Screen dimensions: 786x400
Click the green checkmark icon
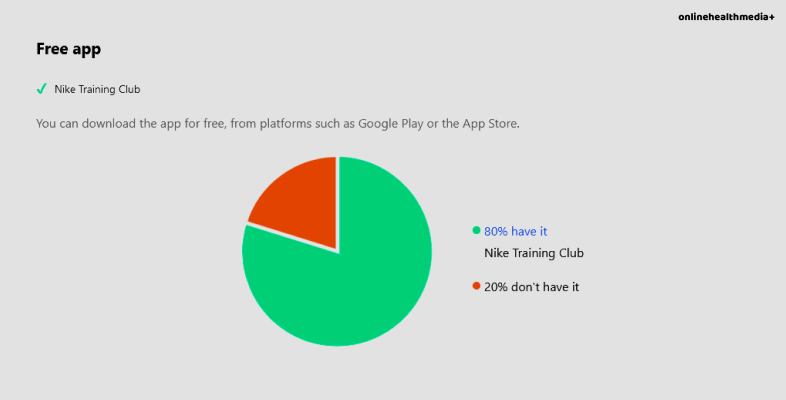[42, 89]
